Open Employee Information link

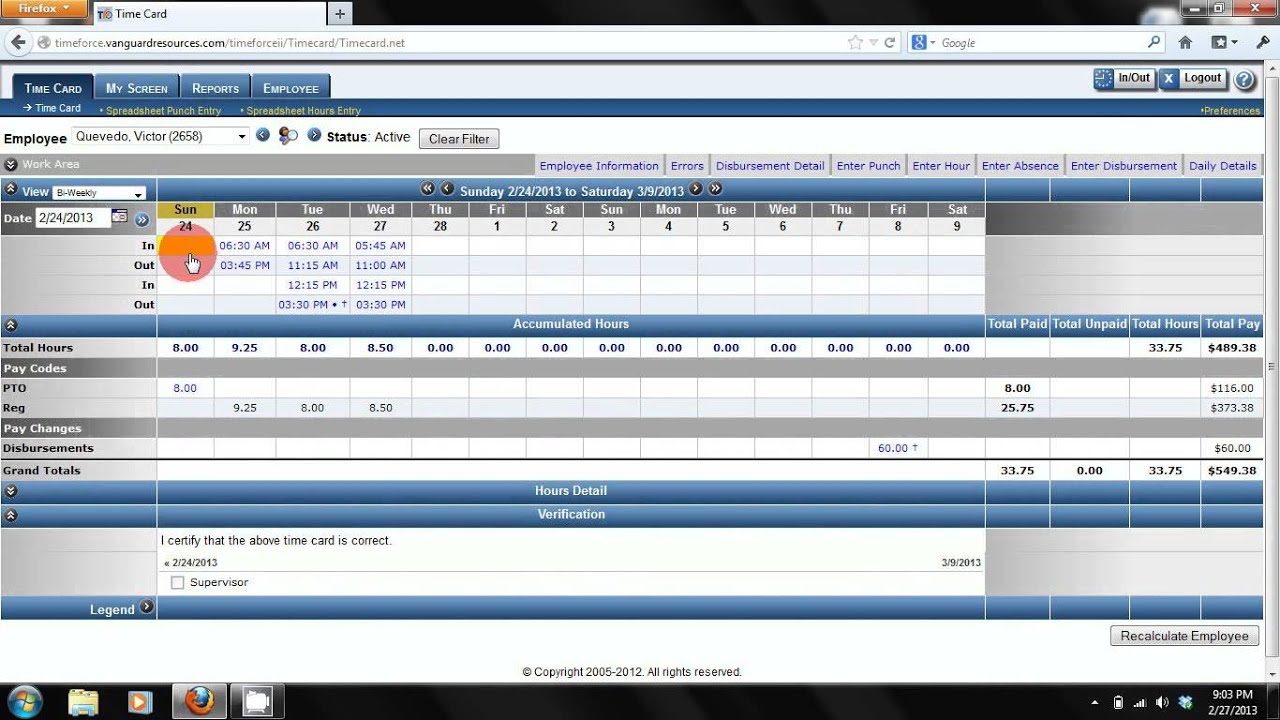pyautogui.click(x=599, y=166)
